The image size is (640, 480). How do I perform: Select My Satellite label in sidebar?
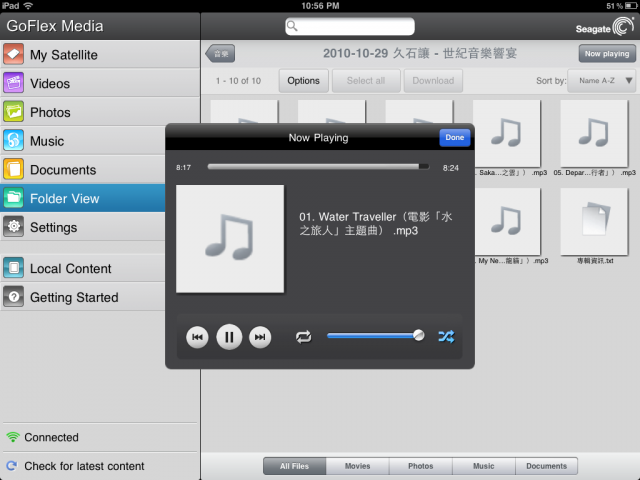(x=64, y=55)
